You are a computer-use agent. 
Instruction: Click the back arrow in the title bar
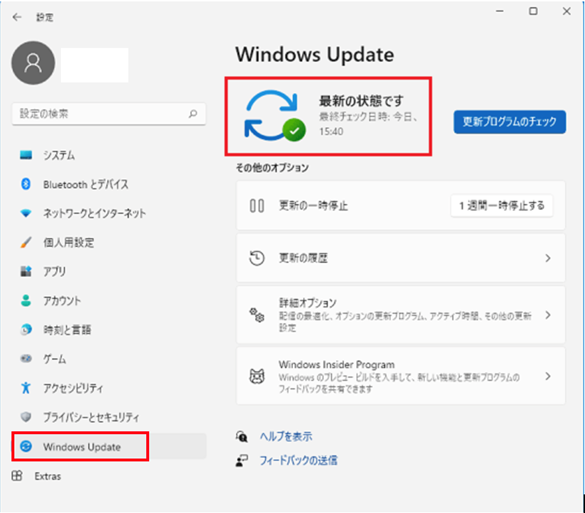(x=17, y=17)
